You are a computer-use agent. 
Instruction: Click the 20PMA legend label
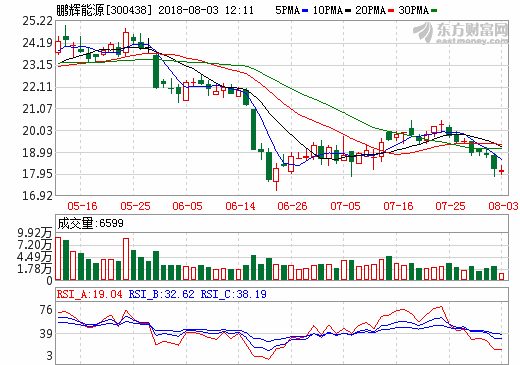coord(371,10)
